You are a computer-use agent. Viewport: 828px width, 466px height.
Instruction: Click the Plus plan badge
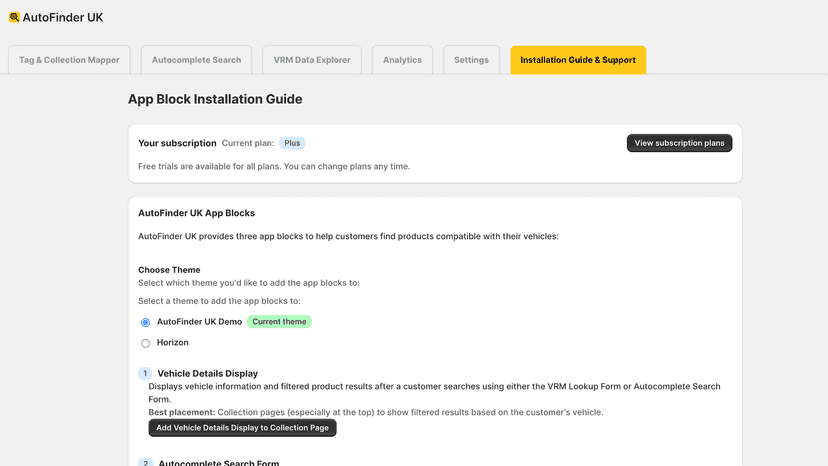pos(292,143)
